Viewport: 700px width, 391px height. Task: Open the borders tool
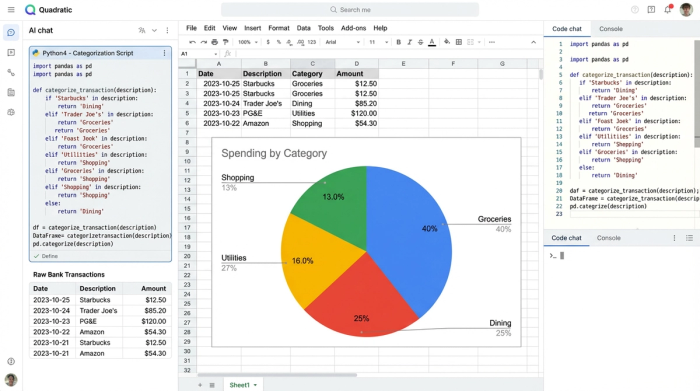[458, 42]
